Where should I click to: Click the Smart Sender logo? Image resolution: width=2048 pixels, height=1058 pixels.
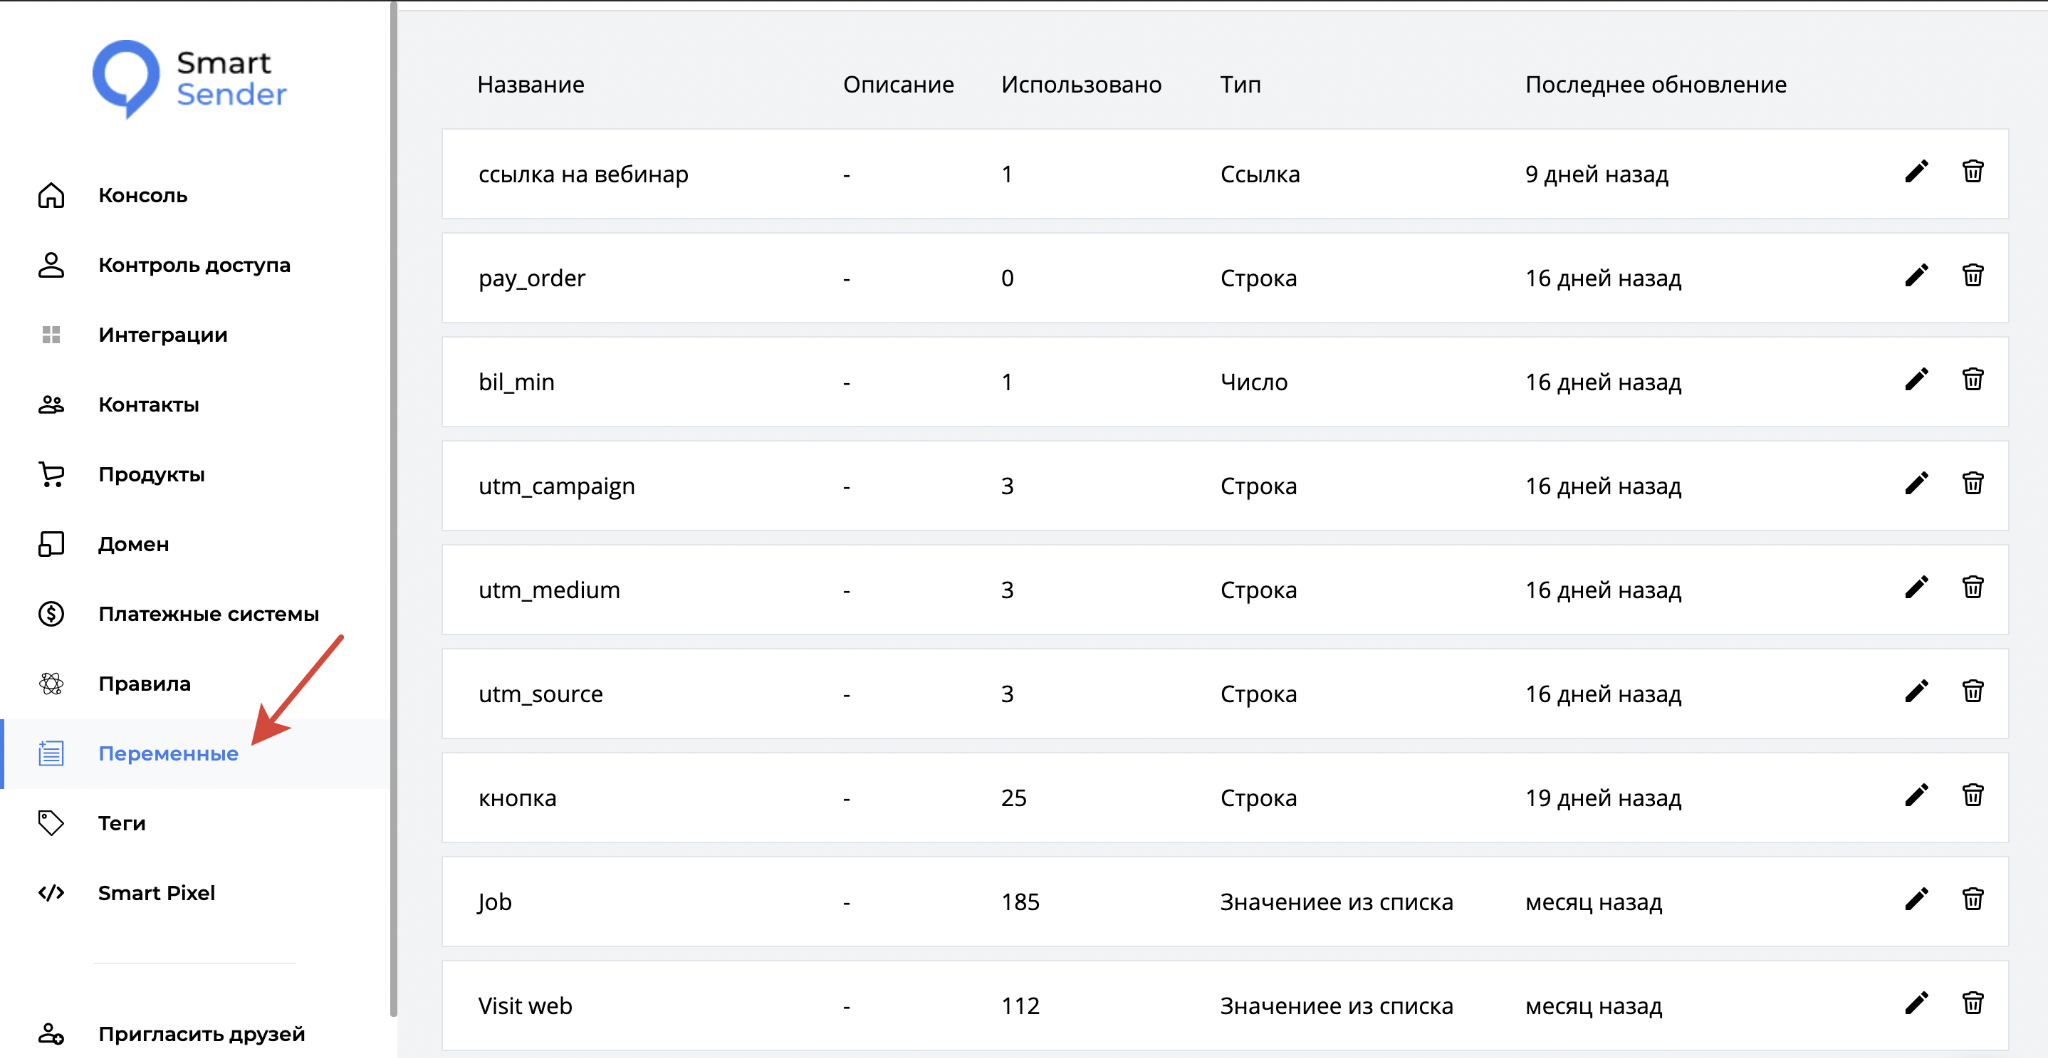[x=190, y=78]
